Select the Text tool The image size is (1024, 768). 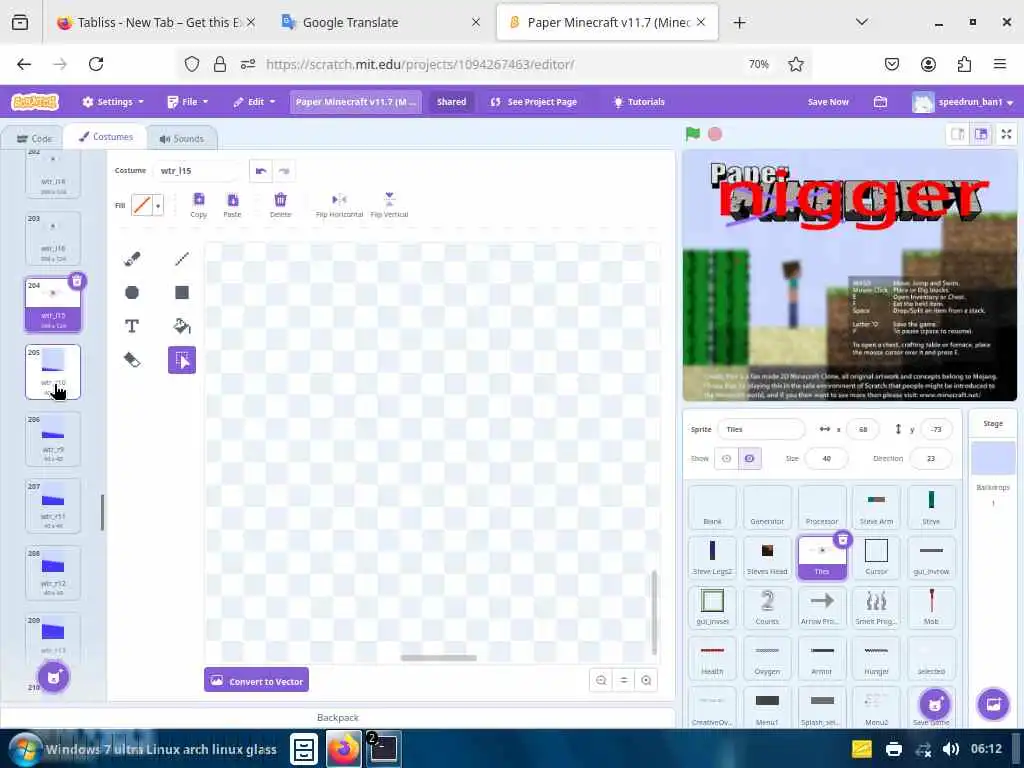(x=132, y=326)
